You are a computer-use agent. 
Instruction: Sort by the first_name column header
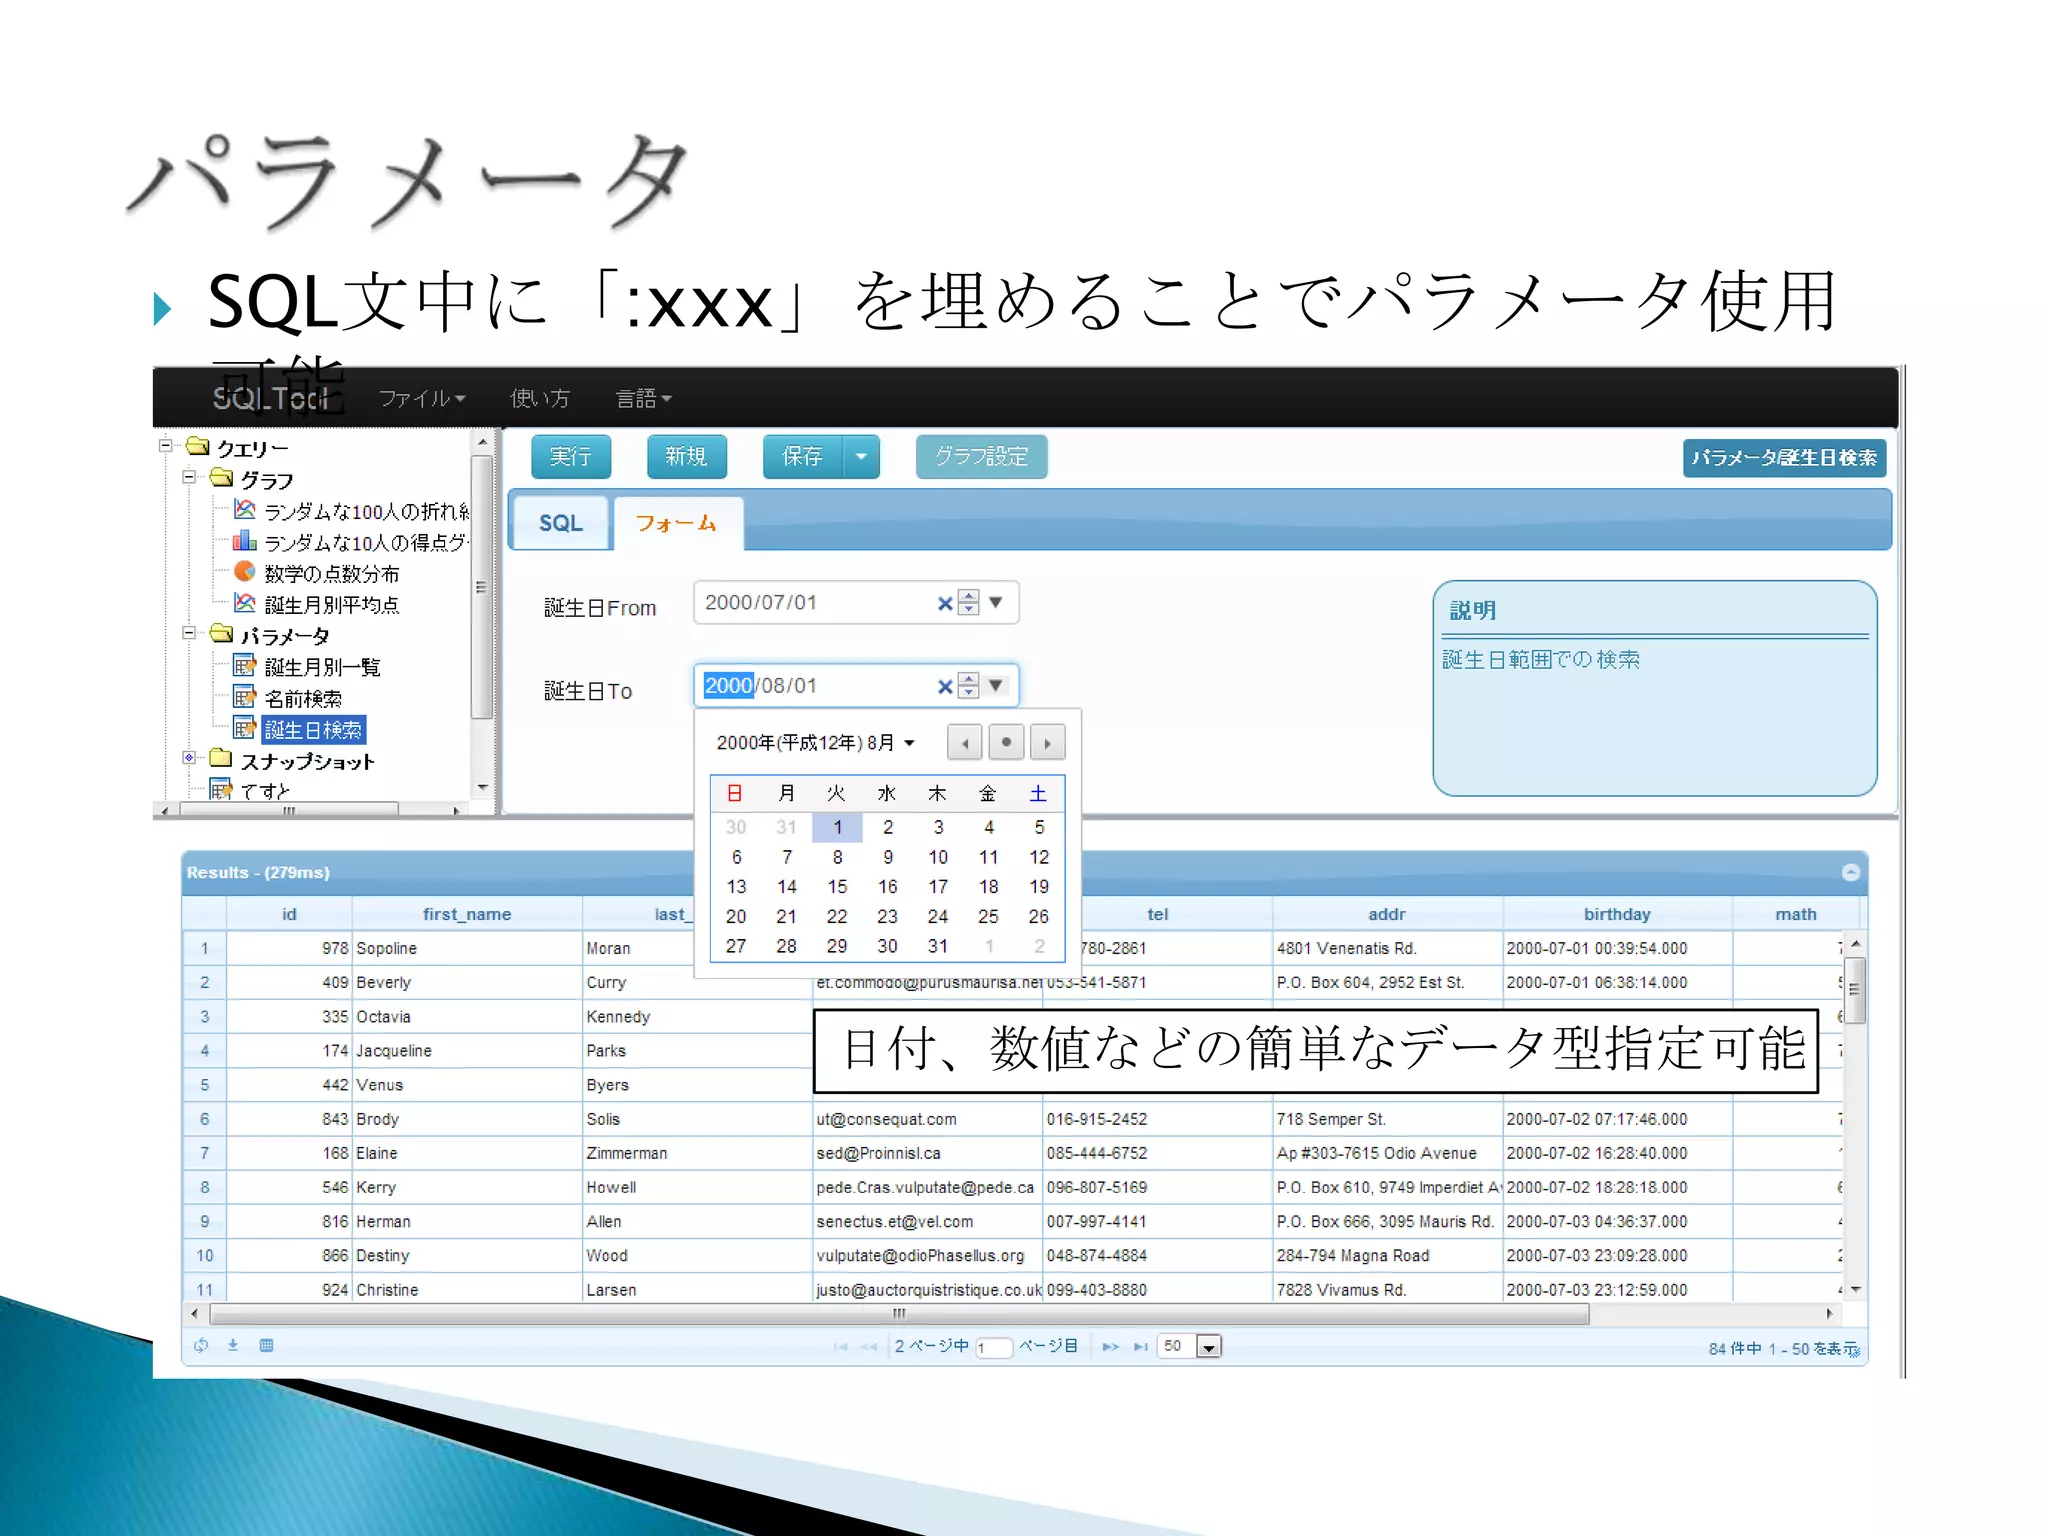point(466,914)
